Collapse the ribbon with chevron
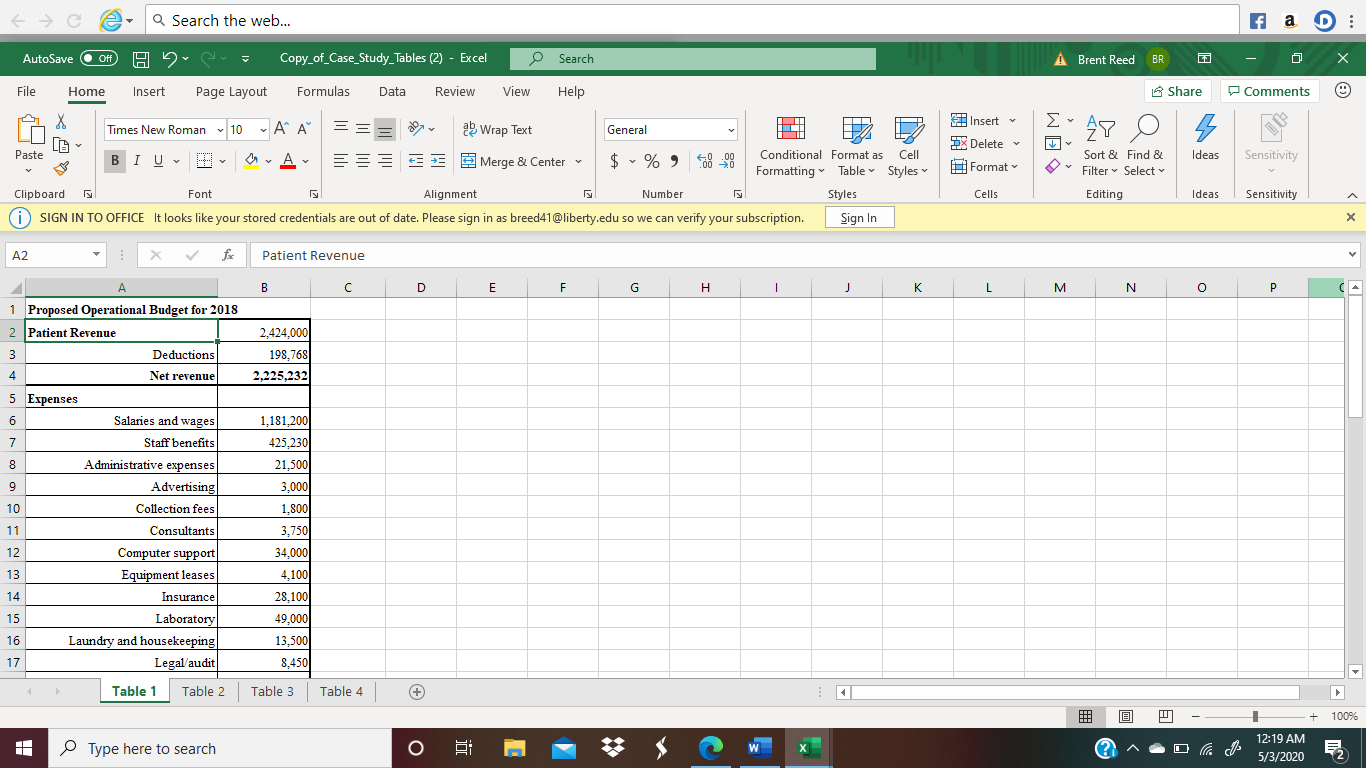The image size is (1366, 768). pos(1351,194)
